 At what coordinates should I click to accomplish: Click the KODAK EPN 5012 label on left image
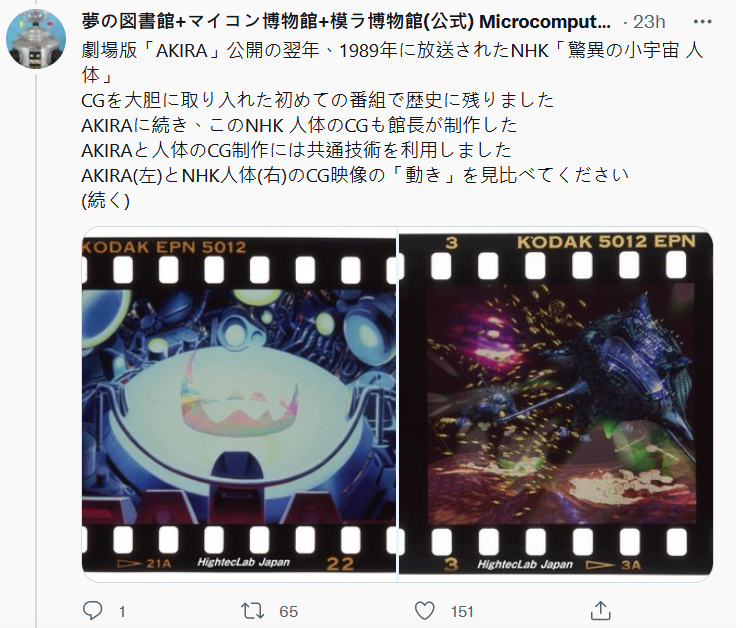tap(164, 247)
